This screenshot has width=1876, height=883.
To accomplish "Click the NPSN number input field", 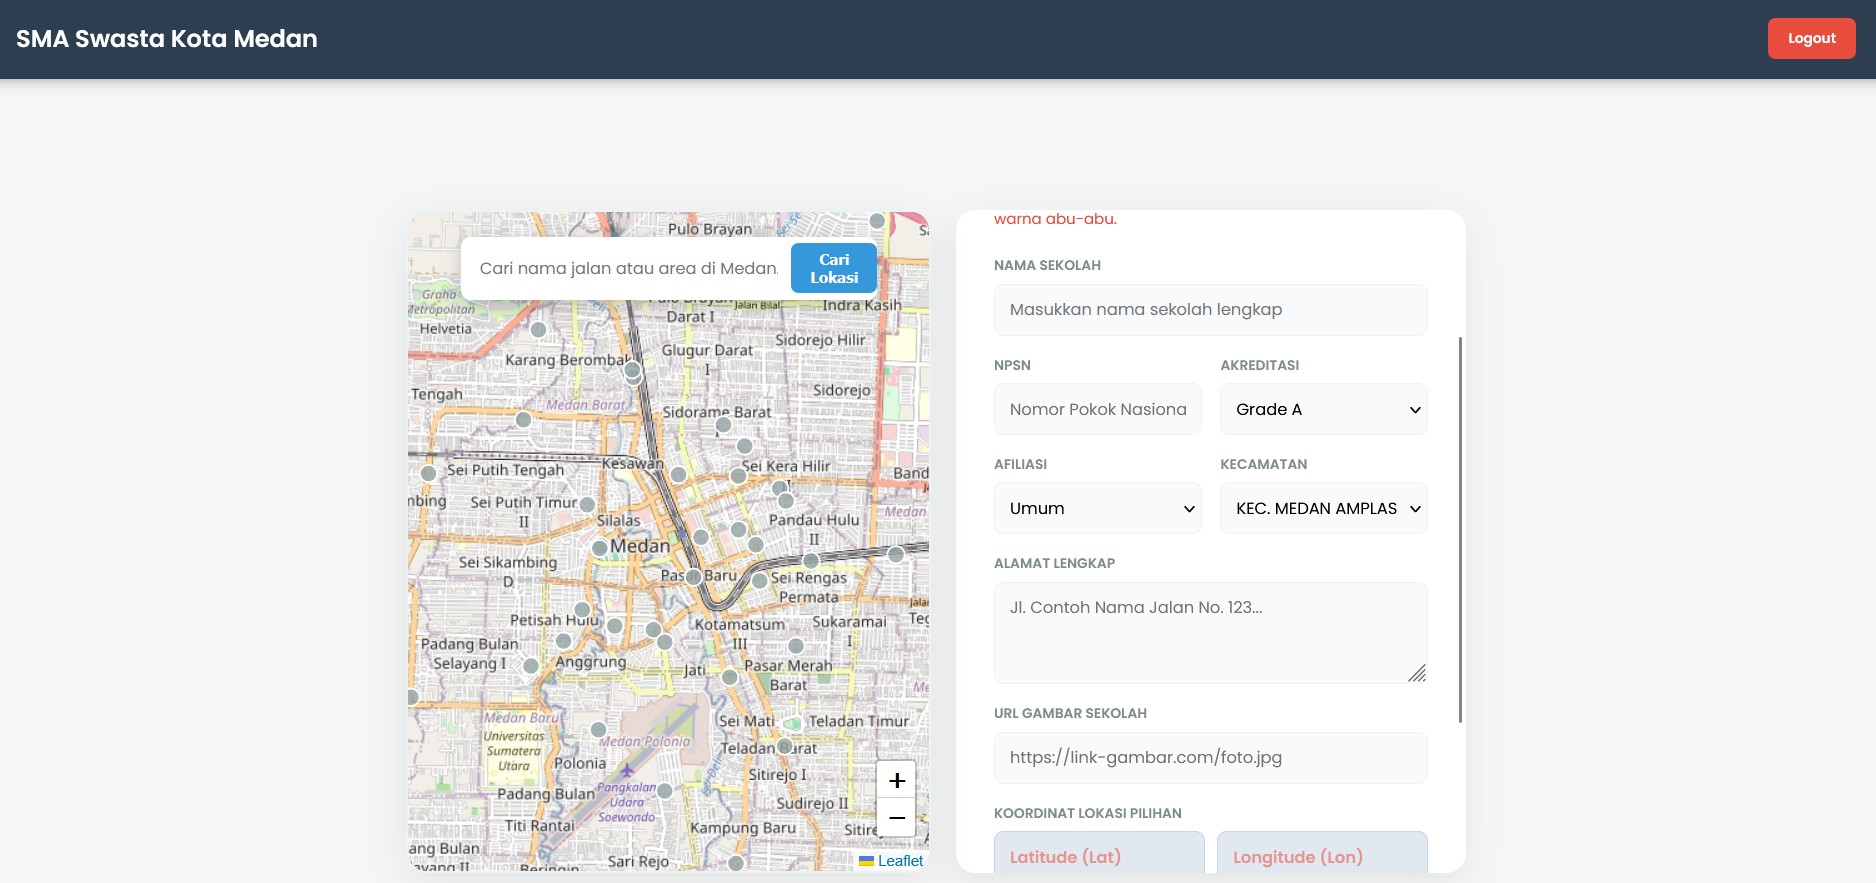I will [1097, 409].
